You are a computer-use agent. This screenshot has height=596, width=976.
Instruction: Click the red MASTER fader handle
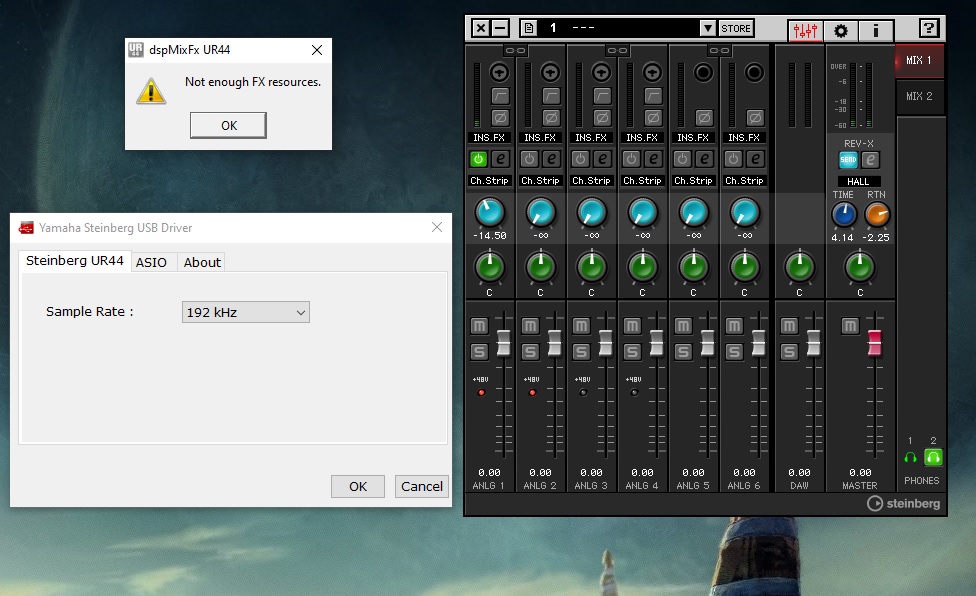[875, 343]
